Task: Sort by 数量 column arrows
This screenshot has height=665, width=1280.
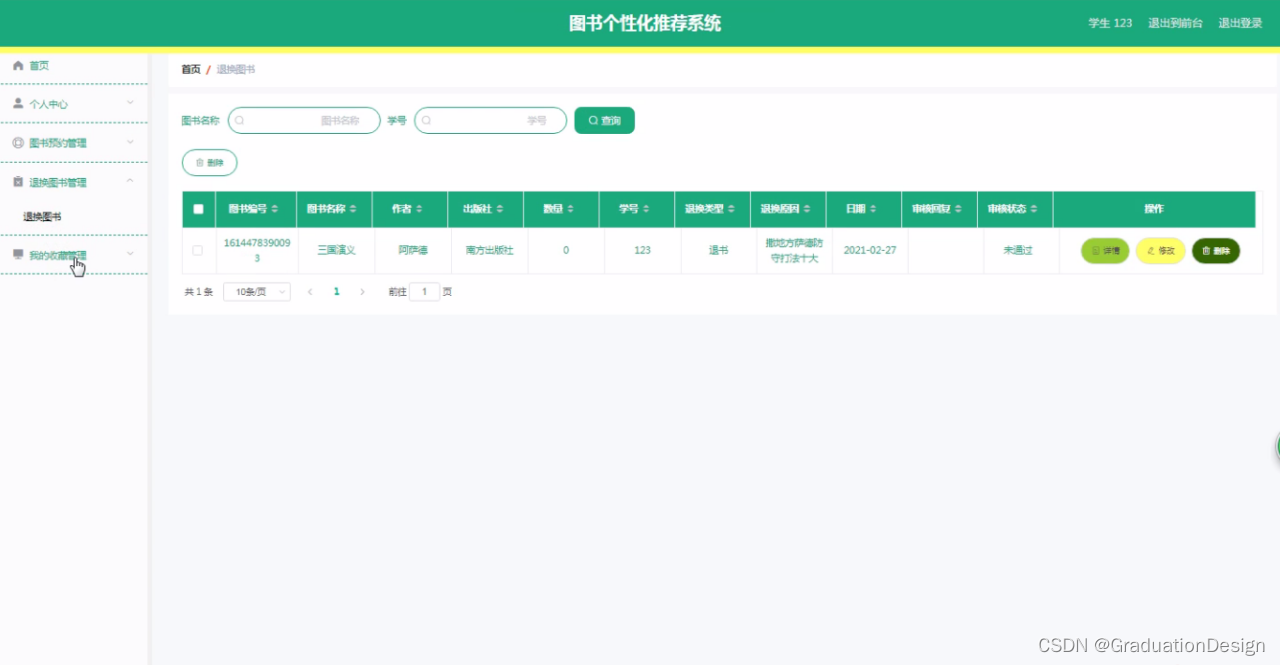Action: coord(570,209)
